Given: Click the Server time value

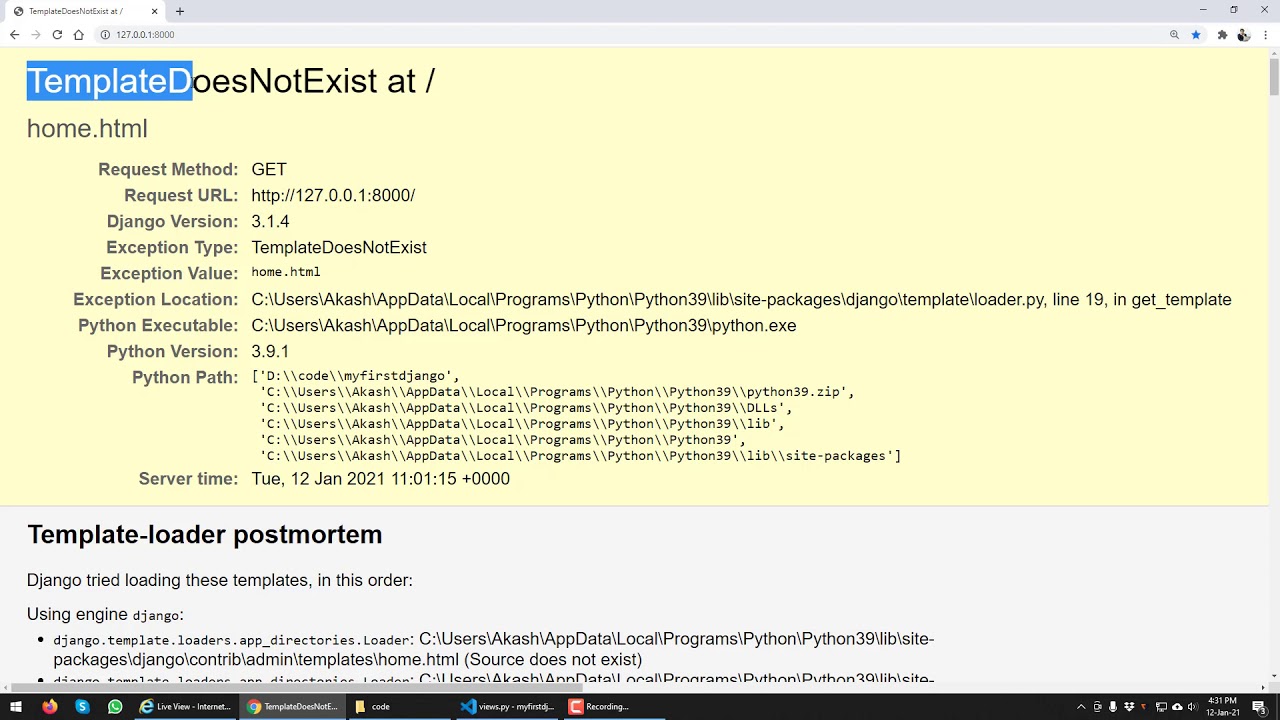Looking at the screenshot, I should [x=380, y=479].
